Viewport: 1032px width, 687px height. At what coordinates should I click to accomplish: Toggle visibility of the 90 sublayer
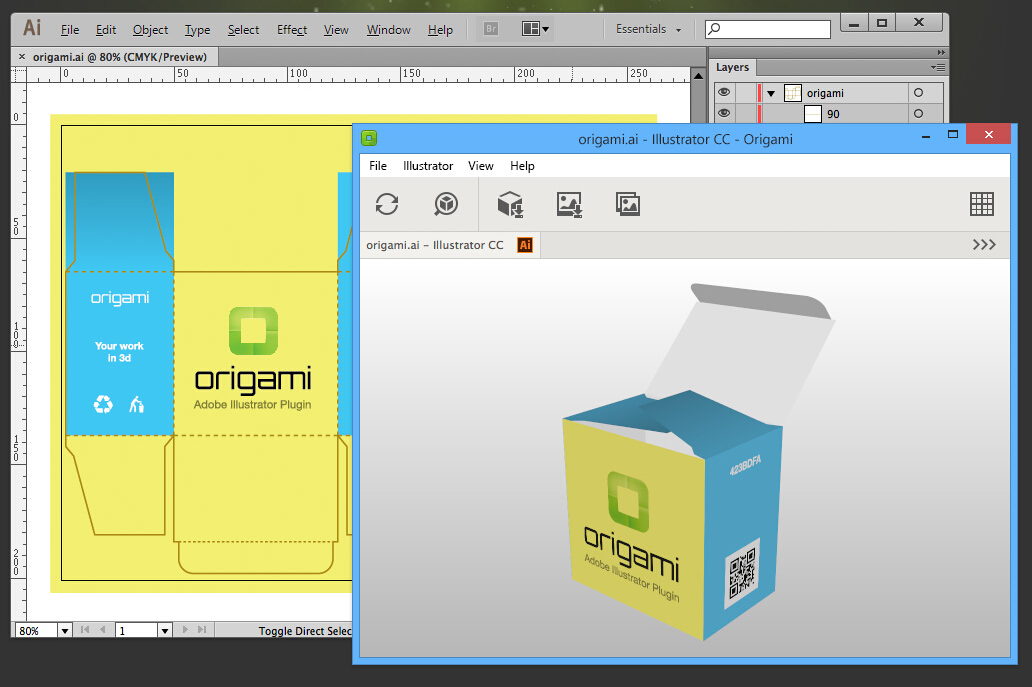click(x=724, y=114)
